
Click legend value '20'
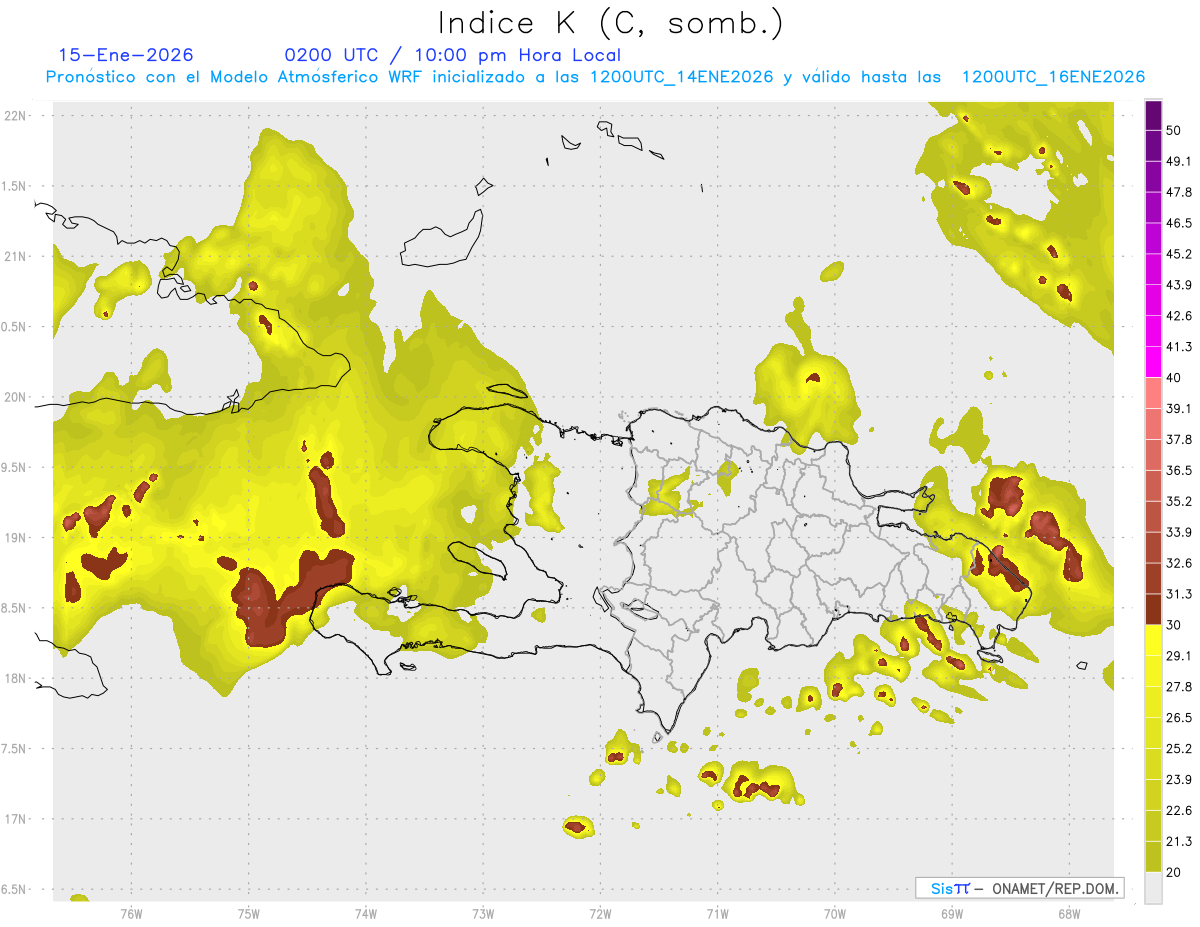pyautogui.click(x=1175, y=872)
